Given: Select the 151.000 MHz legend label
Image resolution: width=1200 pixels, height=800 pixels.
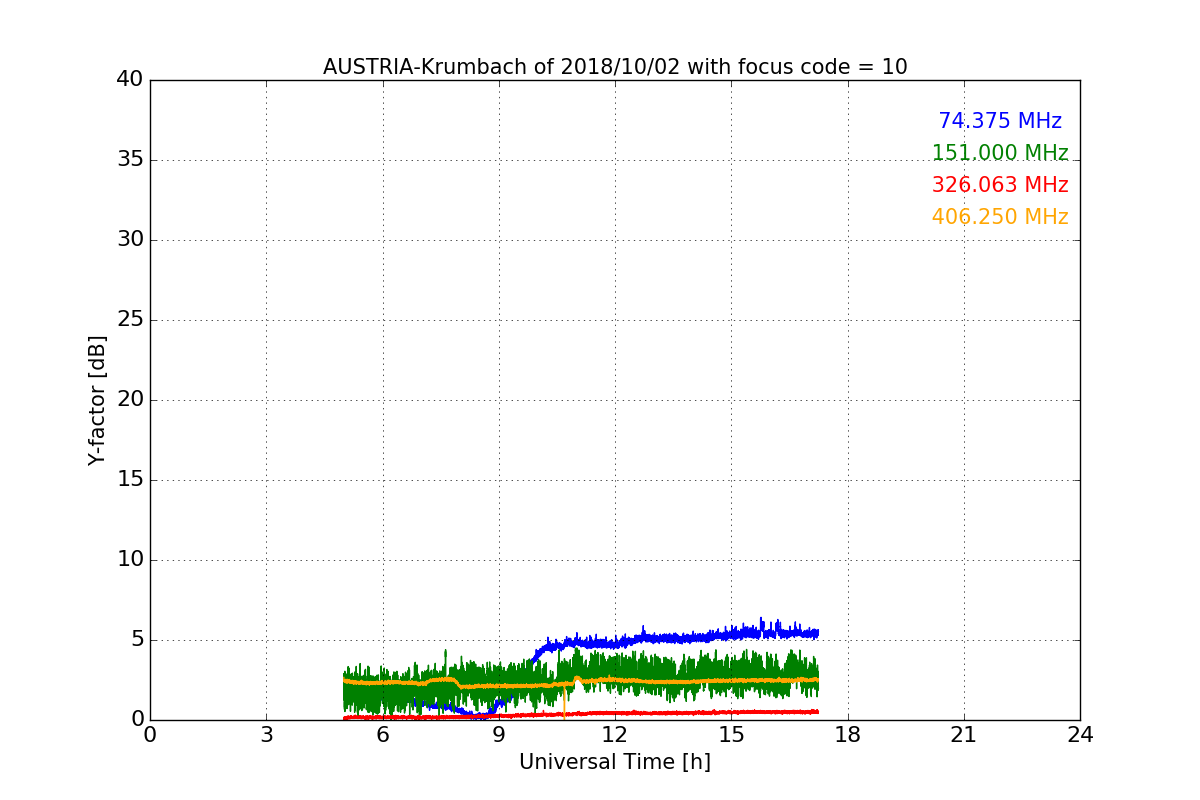Looking at the screenshot, I should (x=1000, y=153).
